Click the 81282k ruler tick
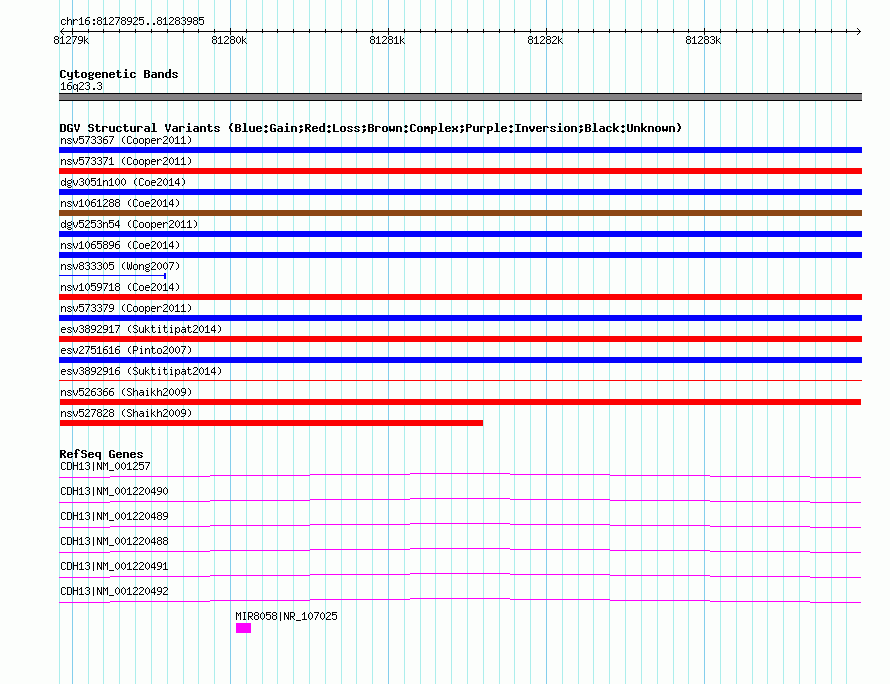The width and height of the screenshot is (890, 684). pyautogui.click(x=545, y=40)
